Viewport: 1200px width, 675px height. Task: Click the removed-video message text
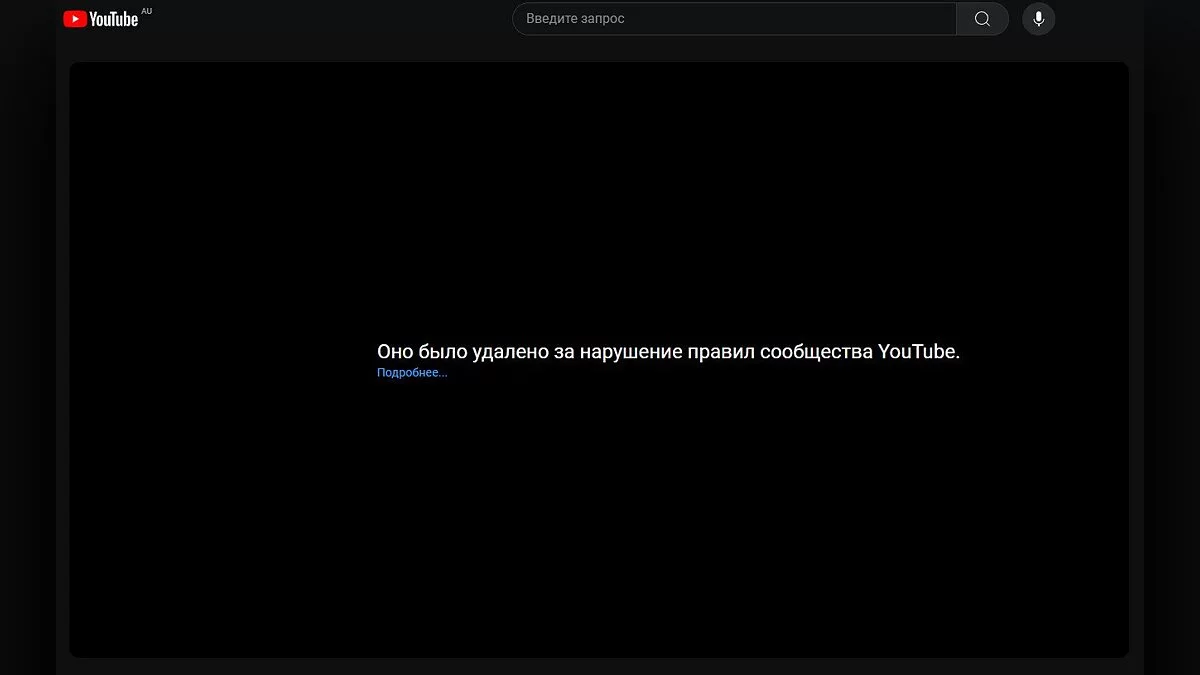pyautogui.click(x=668, y=351)
